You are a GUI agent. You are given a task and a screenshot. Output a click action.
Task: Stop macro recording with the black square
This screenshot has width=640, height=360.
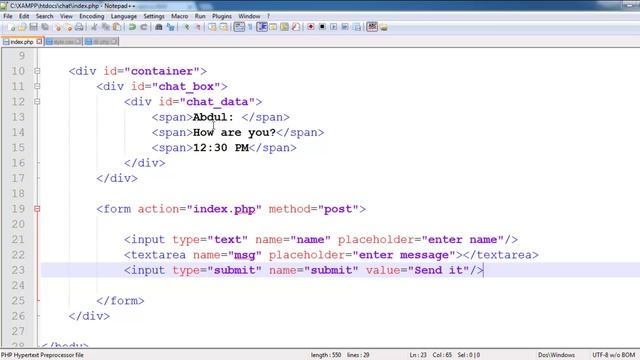point(322,27)
